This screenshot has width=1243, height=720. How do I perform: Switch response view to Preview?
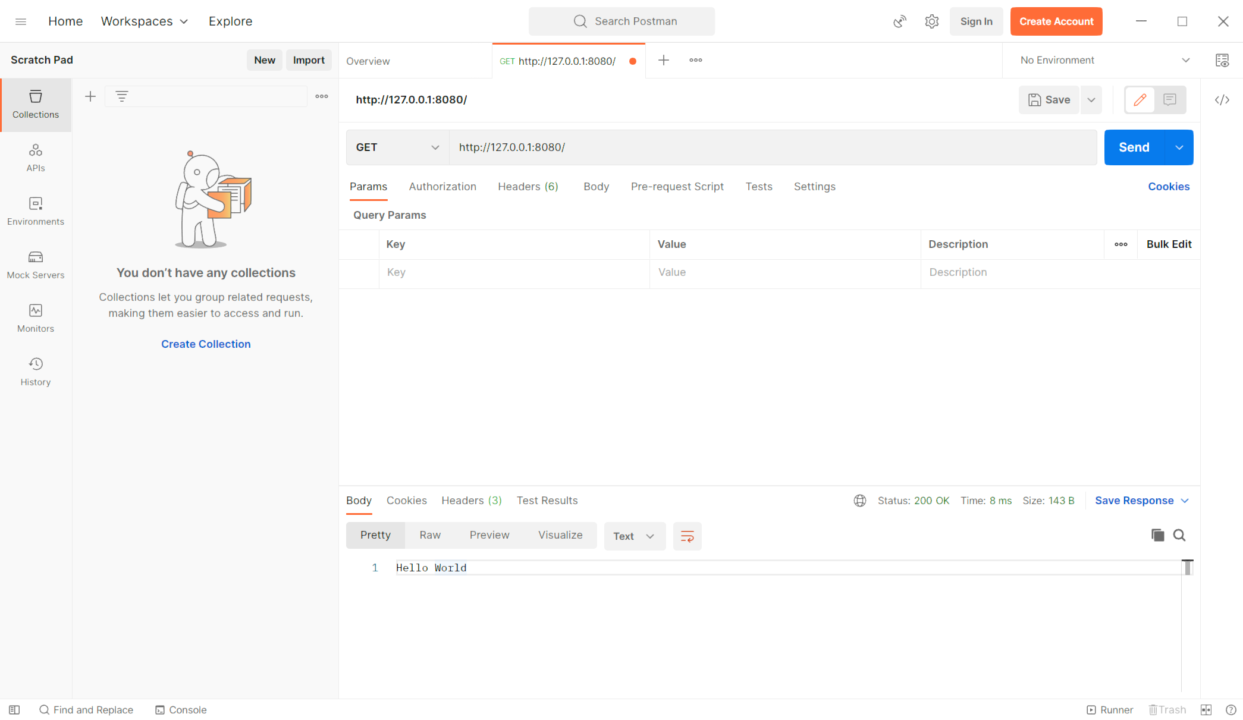pyautogui.click(x=490, y=535)
